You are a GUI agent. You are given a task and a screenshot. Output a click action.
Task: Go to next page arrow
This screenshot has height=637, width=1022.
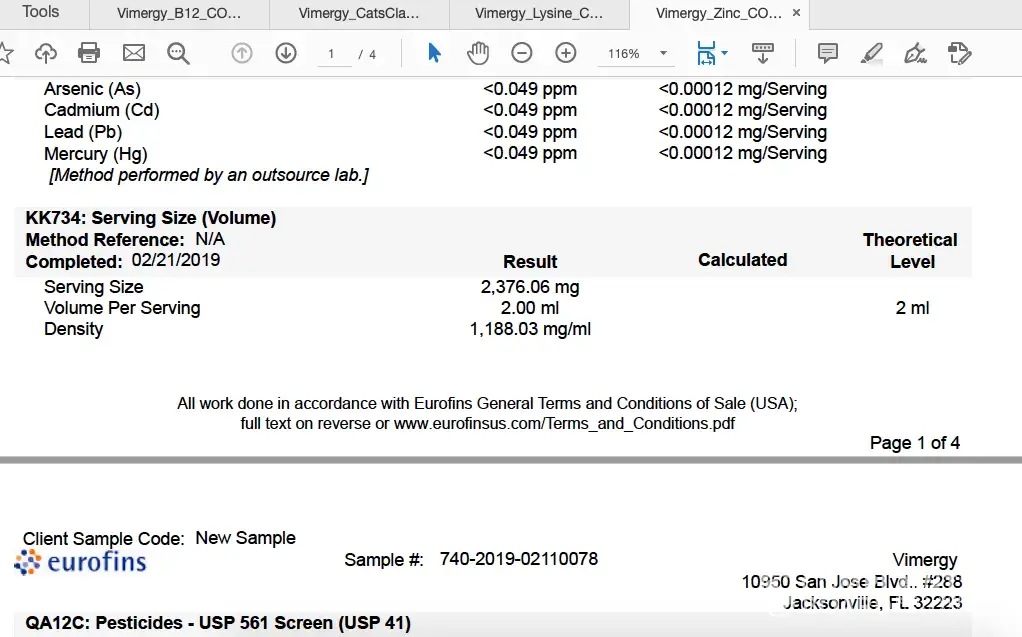286,53
